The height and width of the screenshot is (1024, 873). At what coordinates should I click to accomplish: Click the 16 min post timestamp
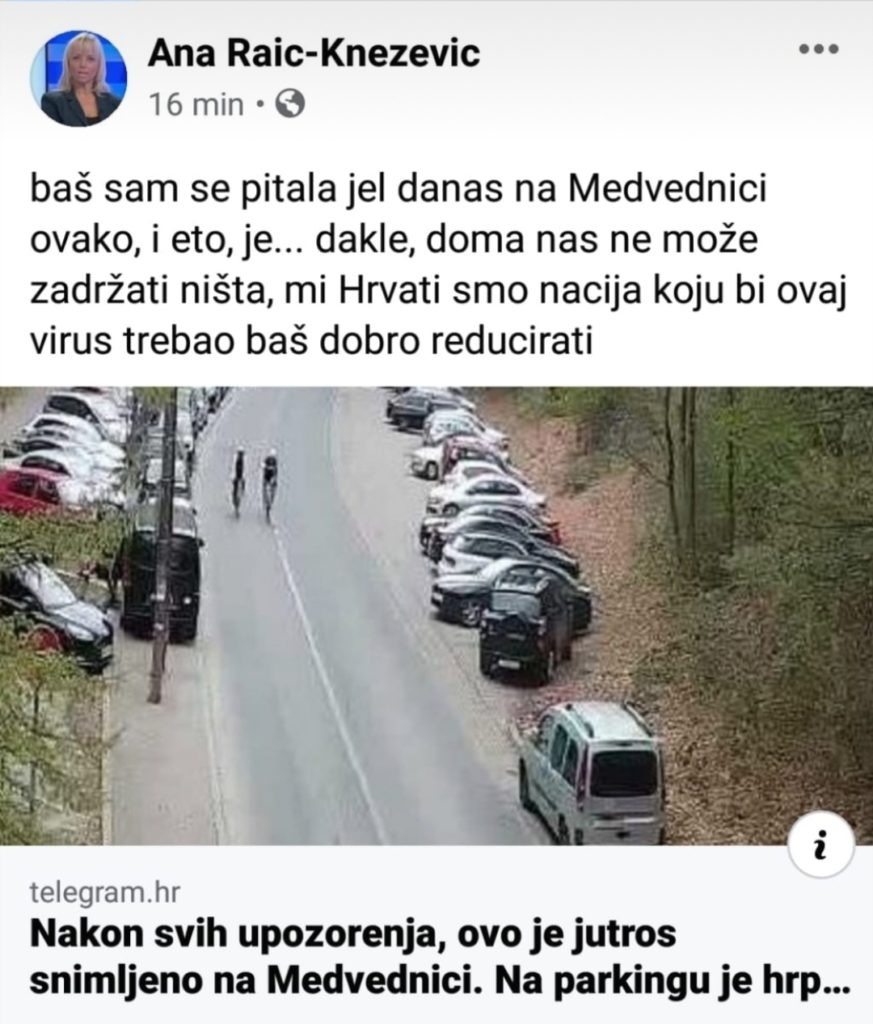pyautogui.click(x=196, y=104)
